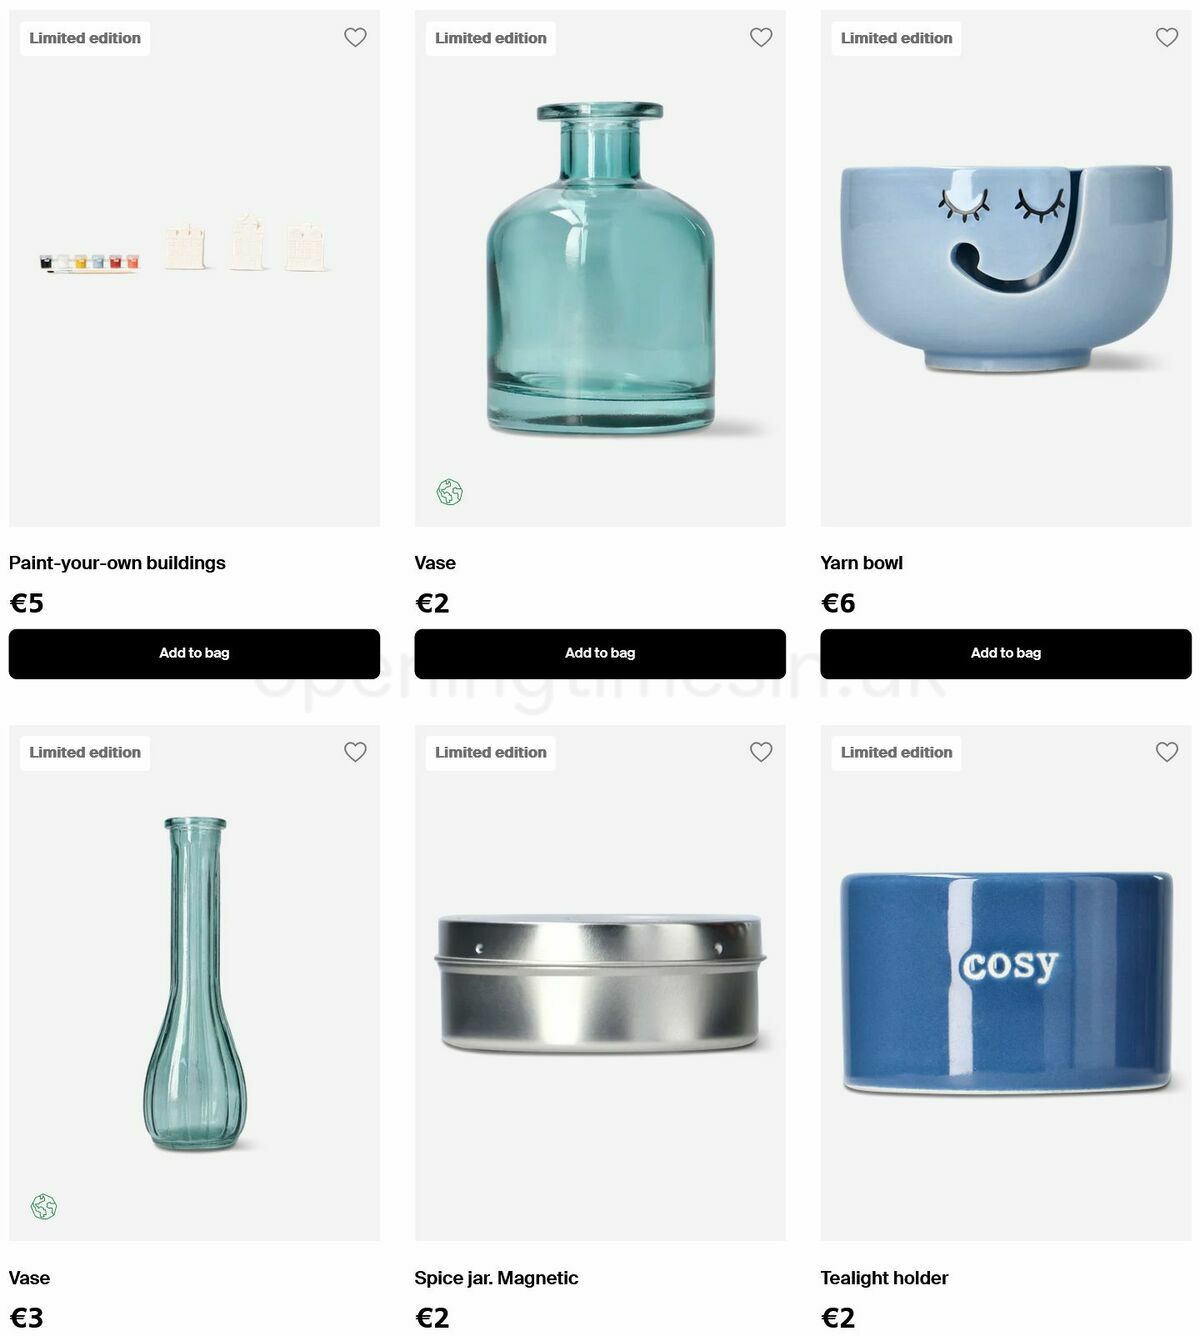Viewport: 1200px width, 1336px height.
Task: Favorite the Paint-your-own buildings heart icon
Action: (x=355, y=37)
